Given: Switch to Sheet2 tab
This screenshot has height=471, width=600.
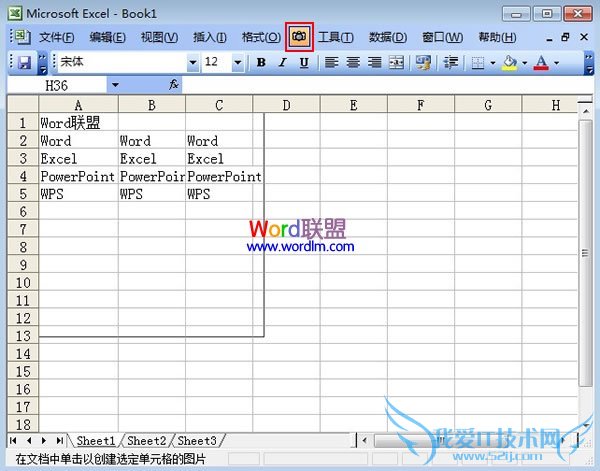Looking at the screenshot, I should click(147, 441).
